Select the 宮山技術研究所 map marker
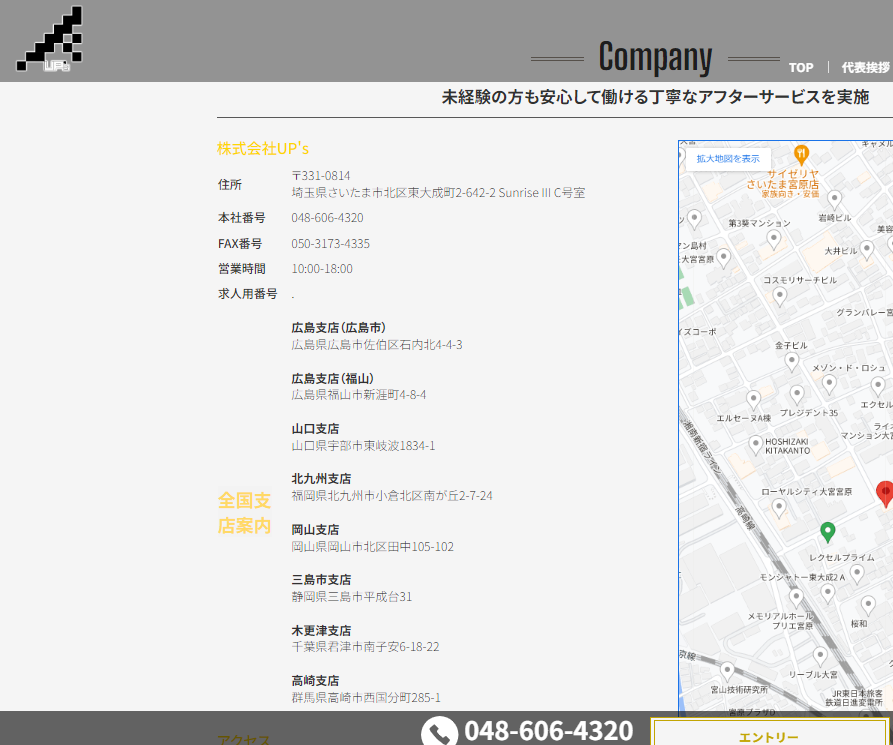This screenshot has width=893, height=745. [727, 671]
